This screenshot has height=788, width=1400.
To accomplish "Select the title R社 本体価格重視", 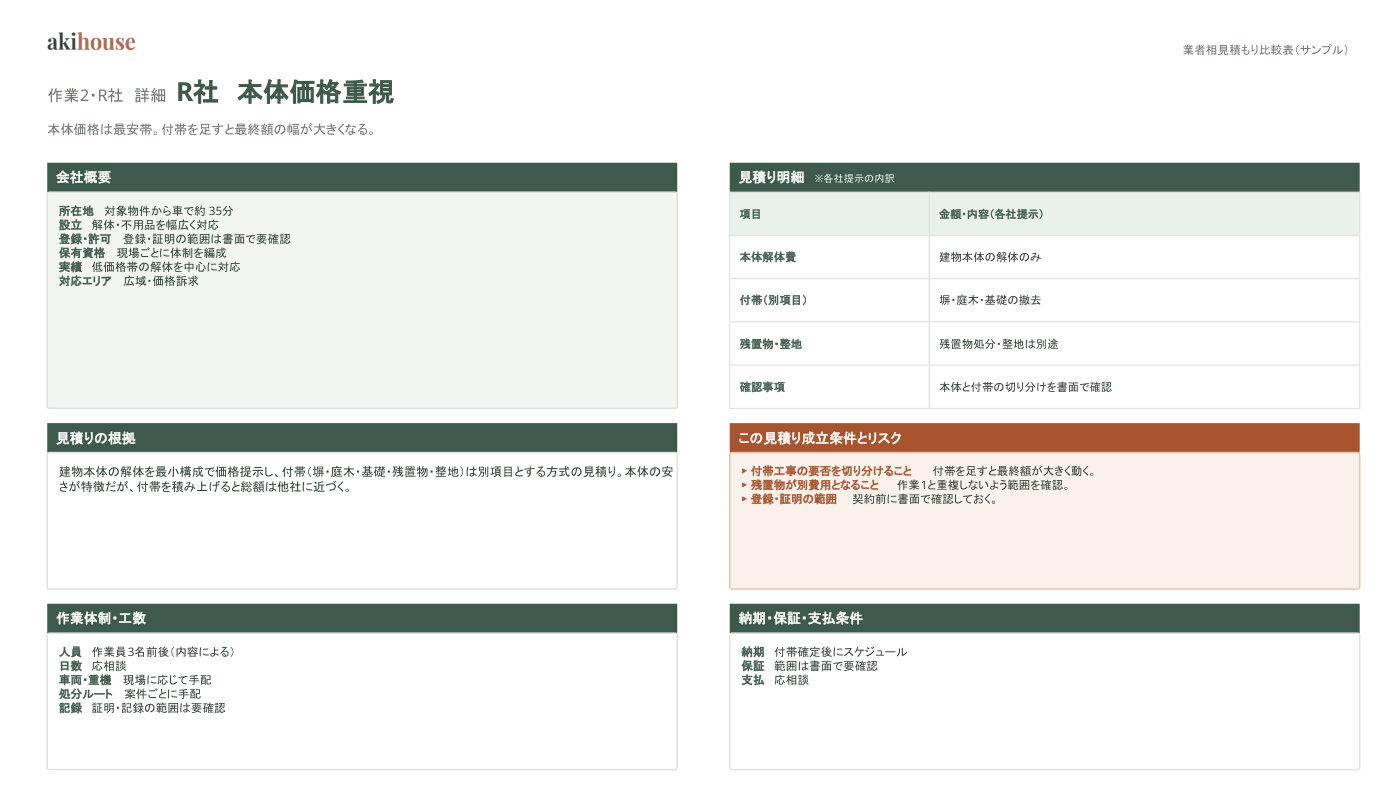I will [285, 92].
